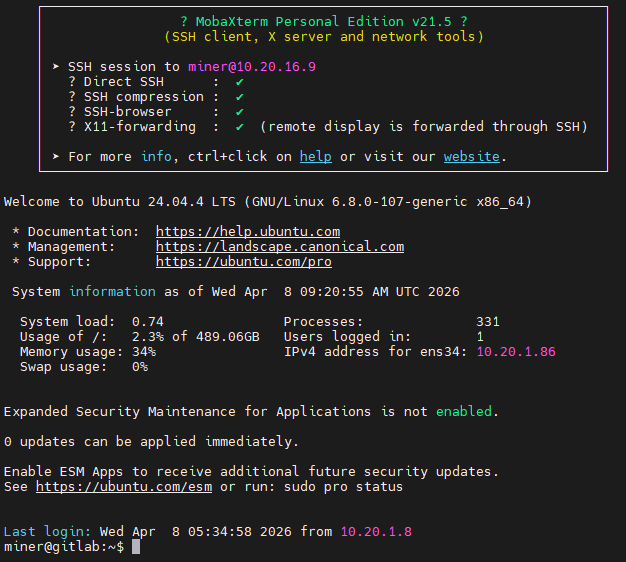Image resolution: width=626 pixels, height=562 pixels.
Task: Click the last login IP 10.20.1.8
Action: 376,532
